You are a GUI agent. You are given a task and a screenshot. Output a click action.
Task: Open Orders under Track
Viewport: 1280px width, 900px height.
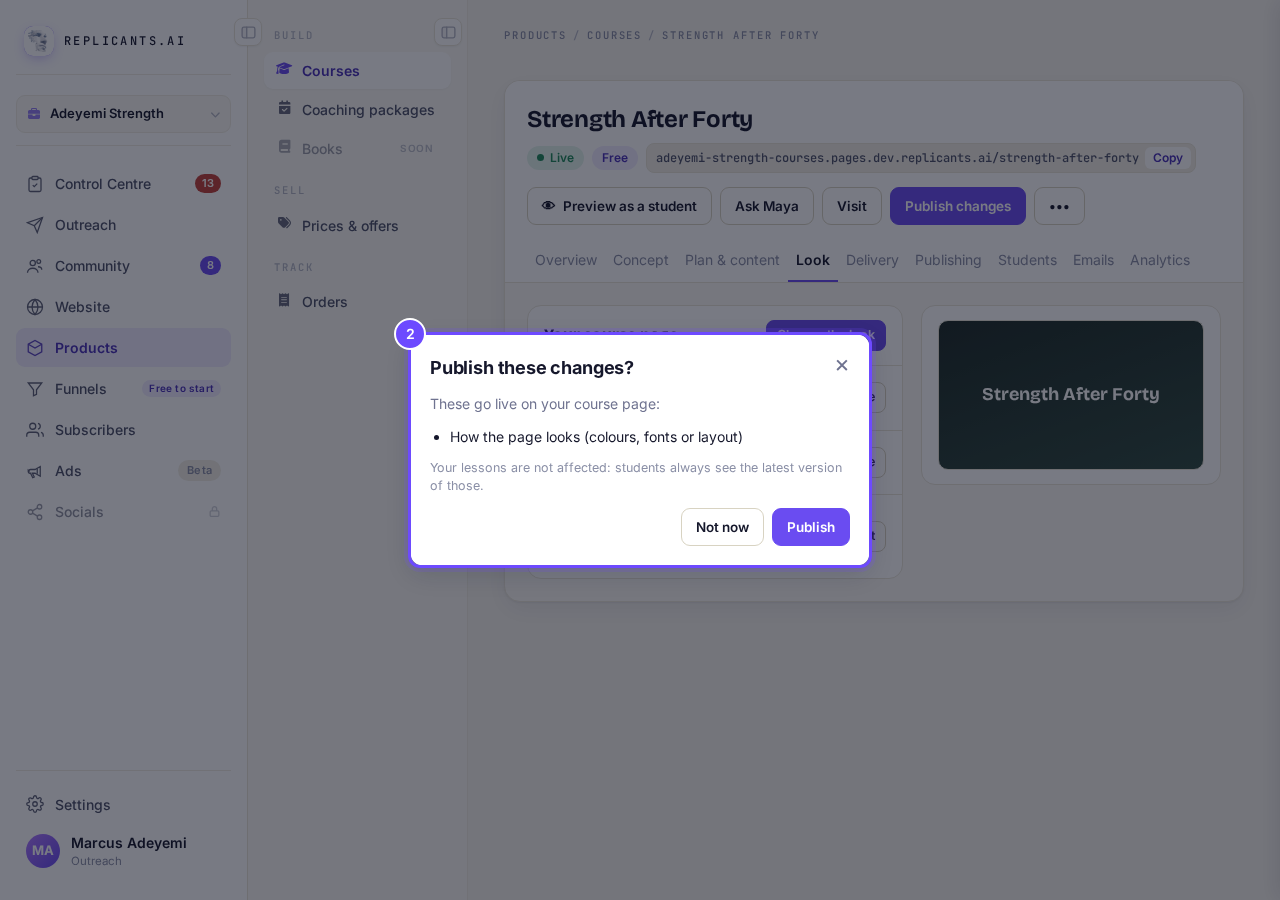(x=358, y=301)
